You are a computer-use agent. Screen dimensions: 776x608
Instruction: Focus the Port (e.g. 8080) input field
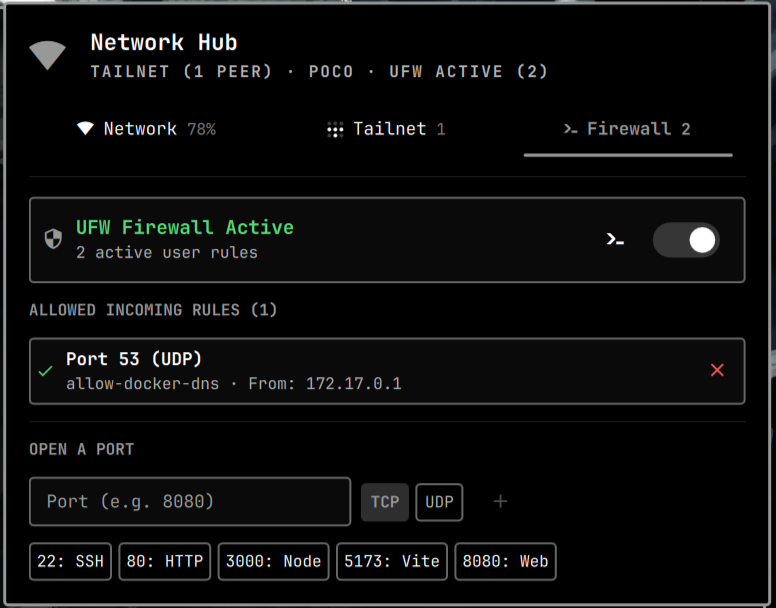[190, 502]
